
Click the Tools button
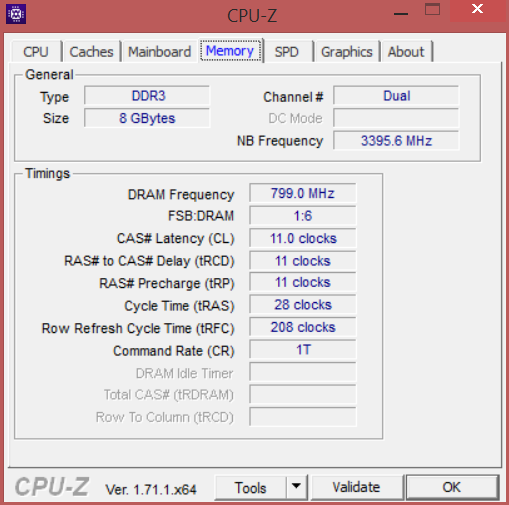[250, 487]
